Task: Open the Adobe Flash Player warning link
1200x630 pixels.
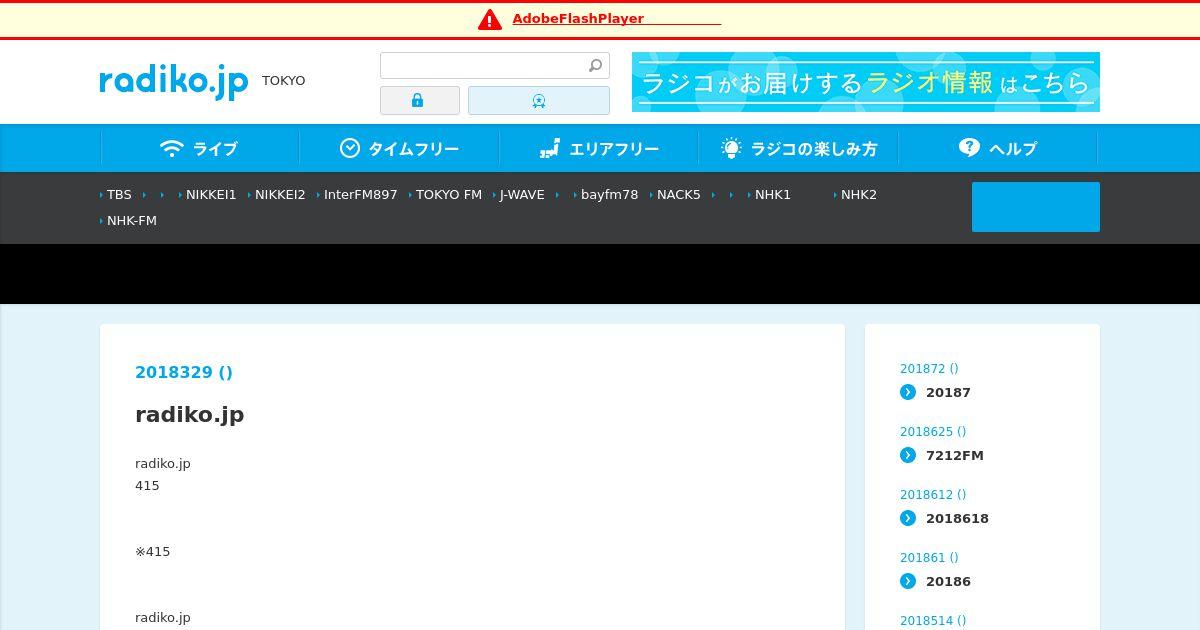Action: point(616,19)
